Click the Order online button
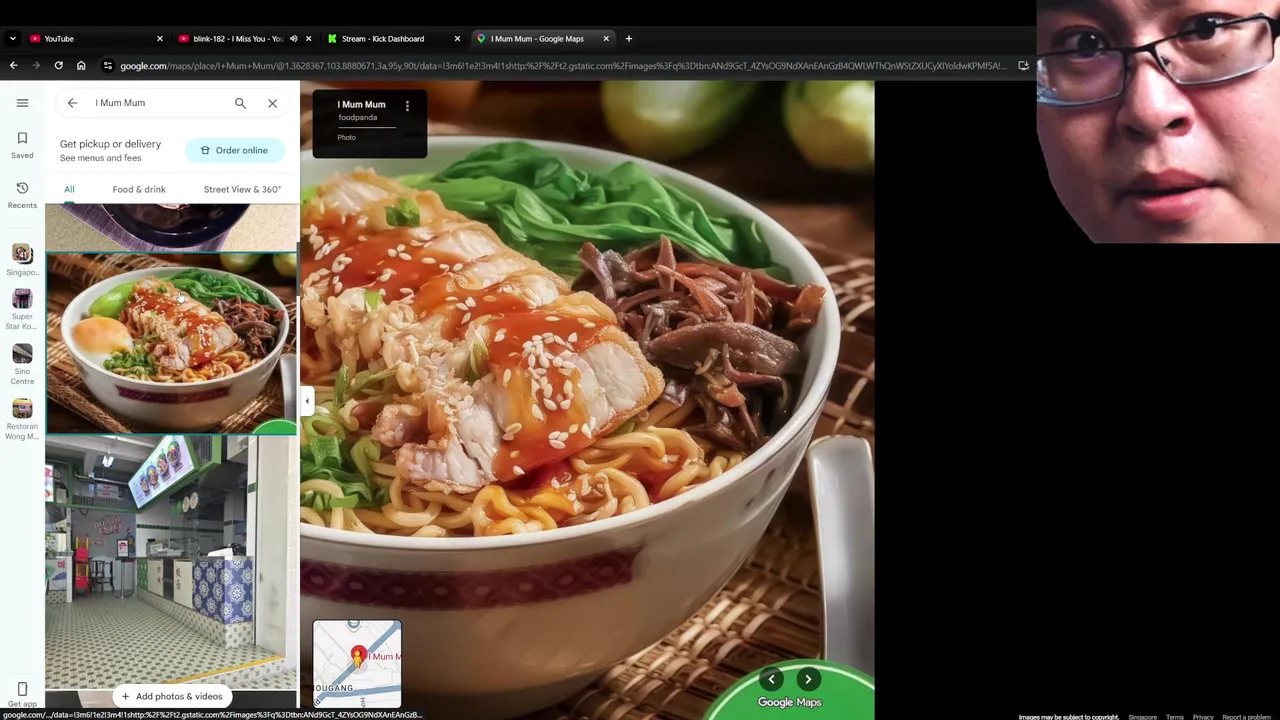Screen dimensions: 1280x720 point(234,150)
